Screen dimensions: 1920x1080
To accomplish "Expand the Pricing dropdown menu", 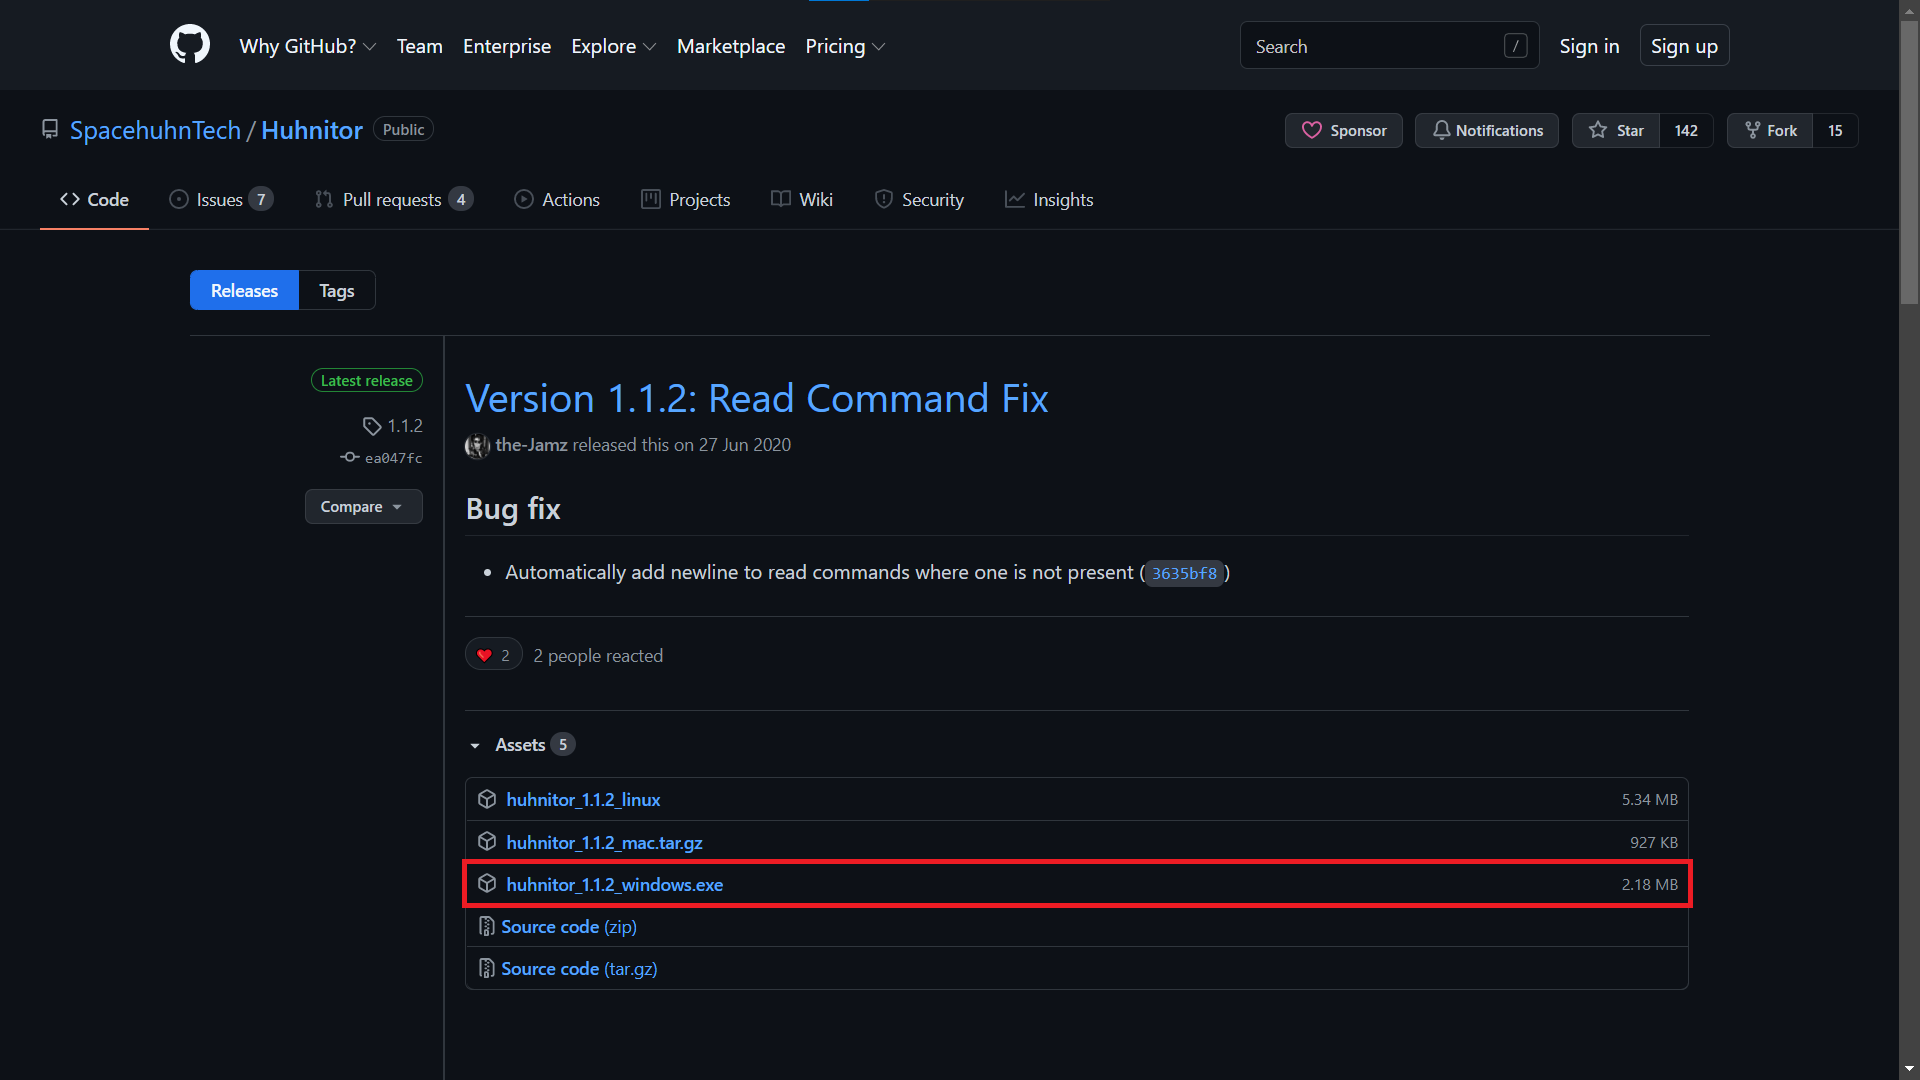I will (x=846, y=46).
